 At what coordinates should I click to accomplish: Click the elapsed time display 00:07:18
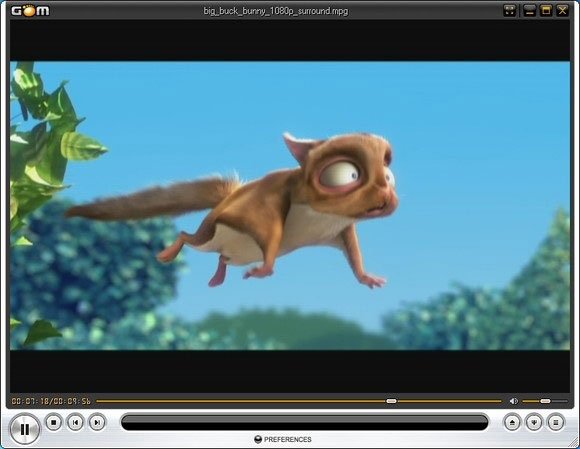[x=30, y=401]
